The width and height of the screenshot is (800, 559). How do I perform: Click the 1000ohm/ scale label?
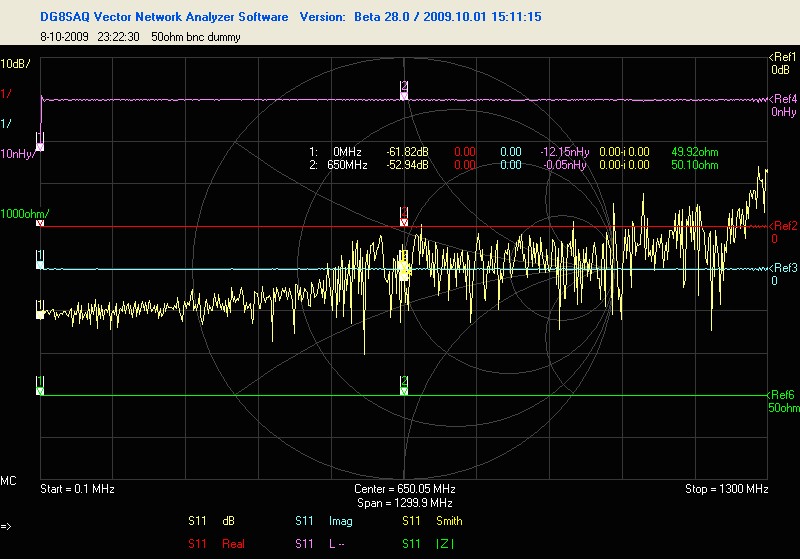[25, 214]
